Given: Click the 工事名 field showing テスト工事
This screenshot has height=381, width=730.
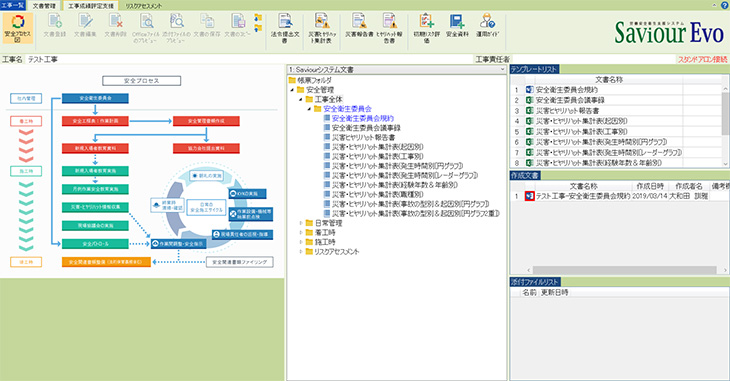Looking at the screenshot, I should [x=249, y=60].
